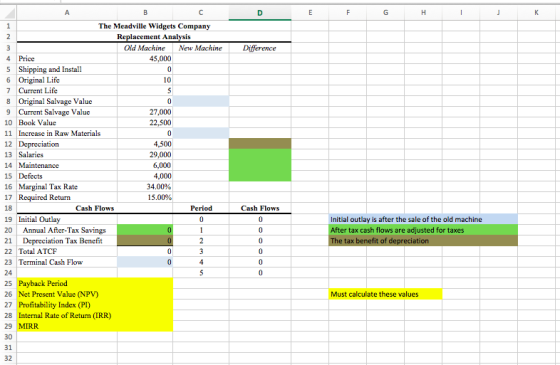Select the period 5 cash flow cell
Screen dimensions: 560x365
260,273
